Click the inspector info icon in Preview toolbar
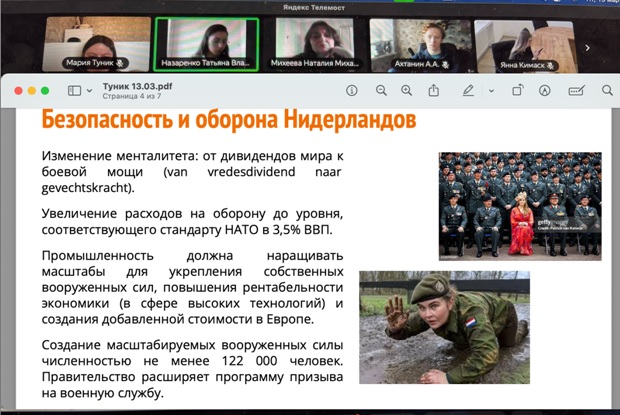This screenshot has height=415, width=620. [351, 91]
